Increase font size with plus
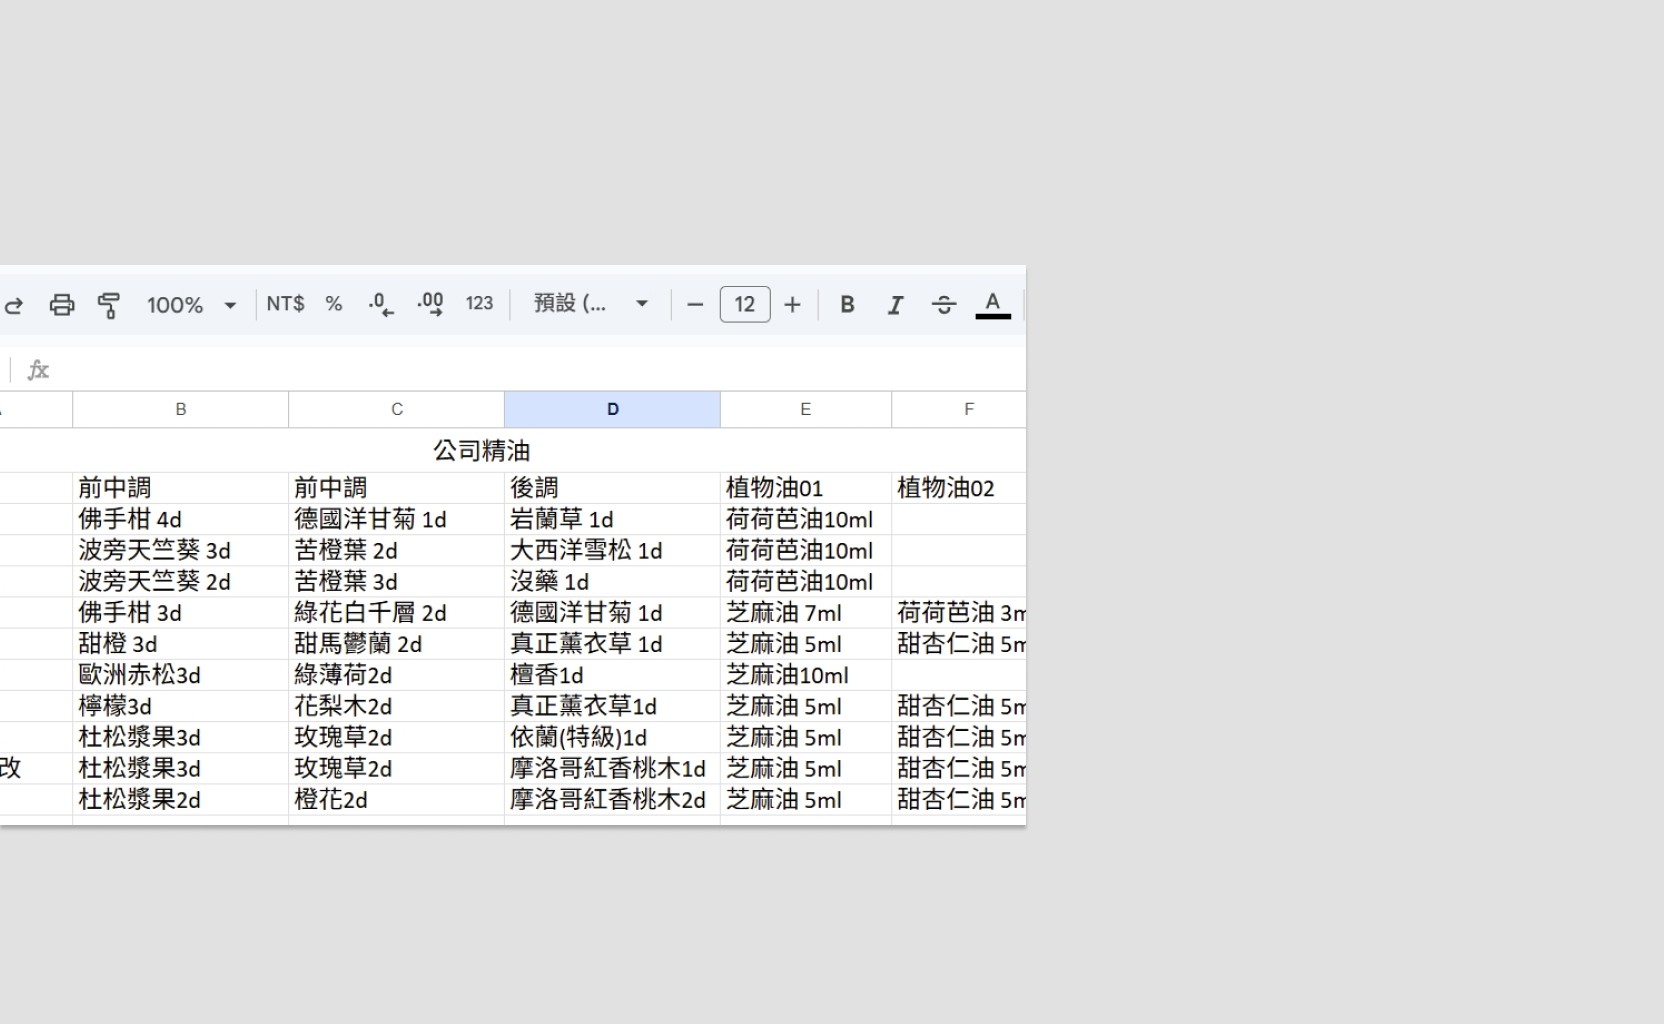The width and height of the screenshot is (1664, 1024). [x=792, y=305]
